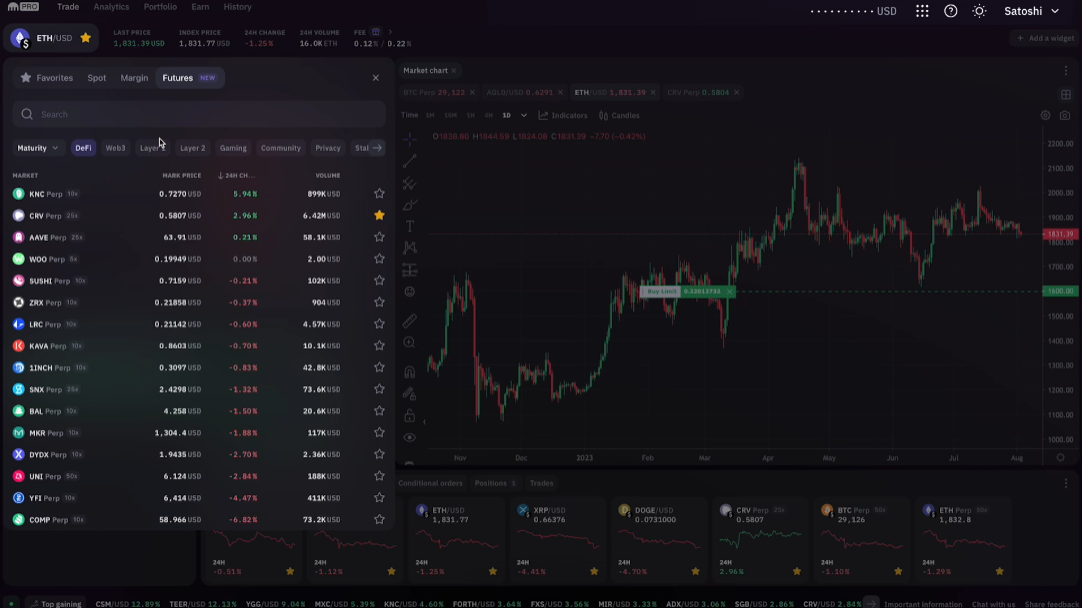Expand the Maturity filter dropdown
The height and width of the screenshot is (608, 1082).
coord(37,148)
